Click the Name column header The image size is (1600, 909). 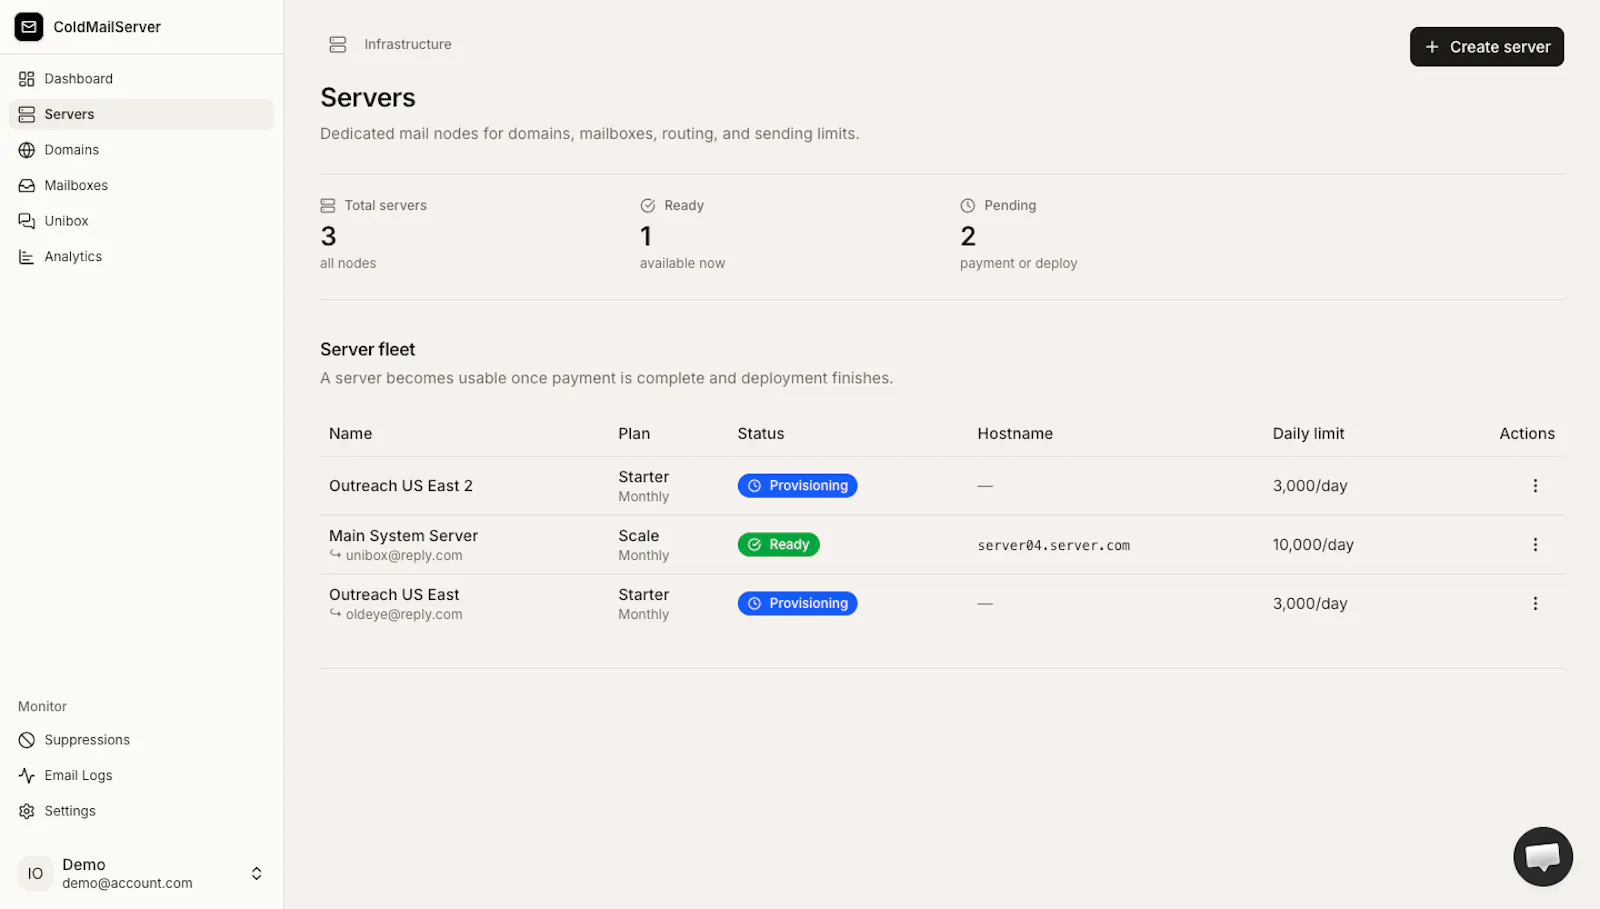[350, 434]
